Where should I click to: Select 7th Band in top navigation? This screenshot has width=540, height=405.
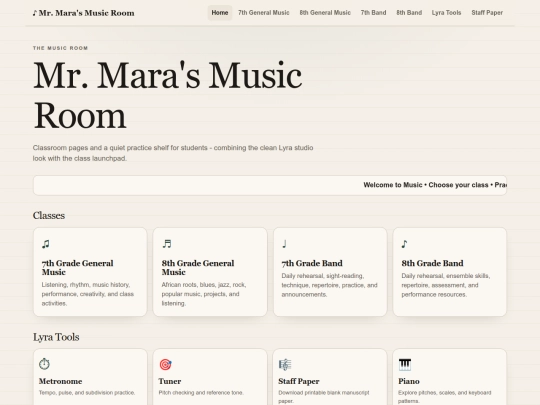coord(373,13)
